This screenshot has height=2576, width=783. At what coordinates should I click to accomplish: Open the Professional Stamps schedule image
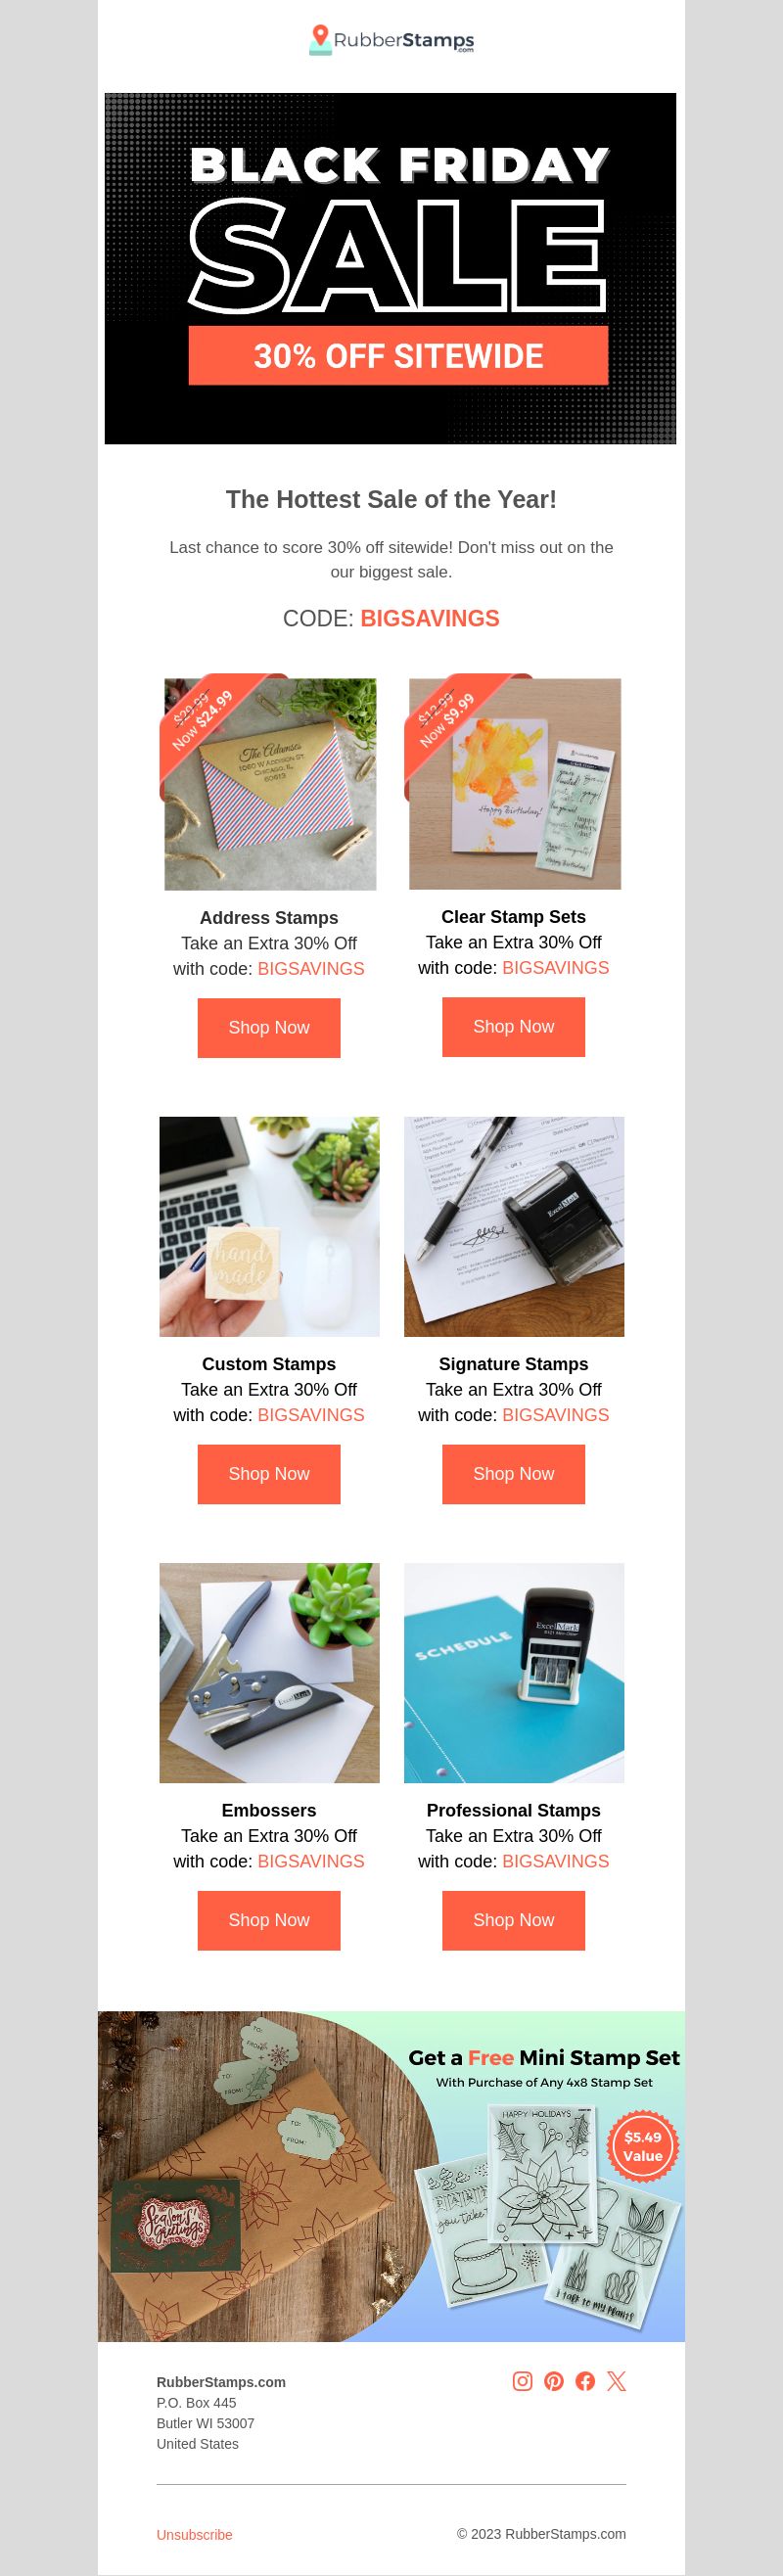click(514, 1673)
